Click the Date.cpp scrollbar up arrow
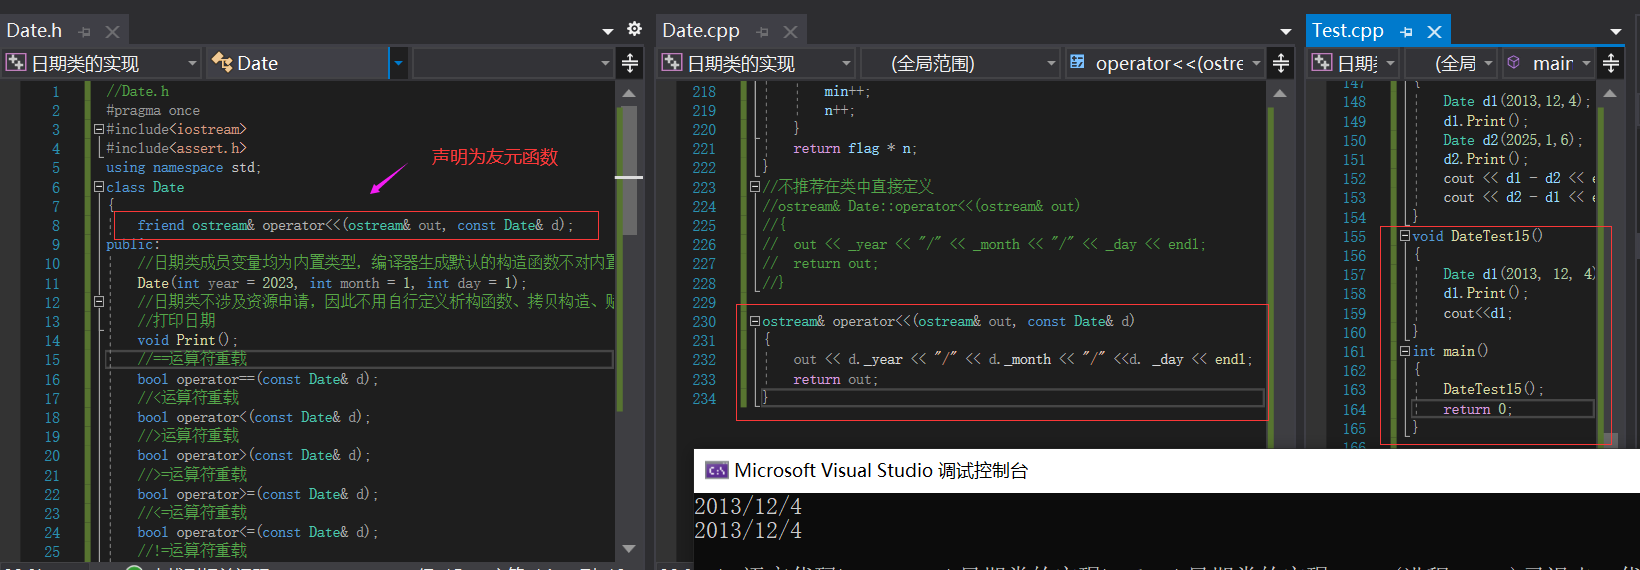Screen dimensions: 1640x570 click(1279, 93)
